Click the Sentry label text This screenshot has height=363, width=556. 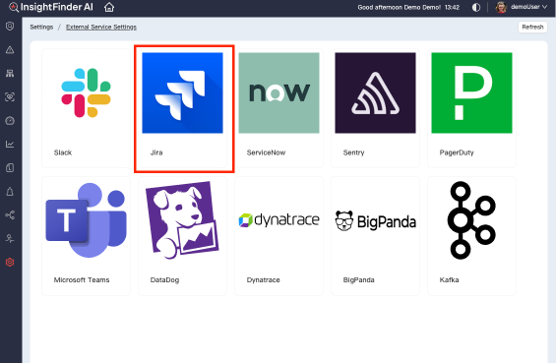pyautogui.click(x=354, y=152)
